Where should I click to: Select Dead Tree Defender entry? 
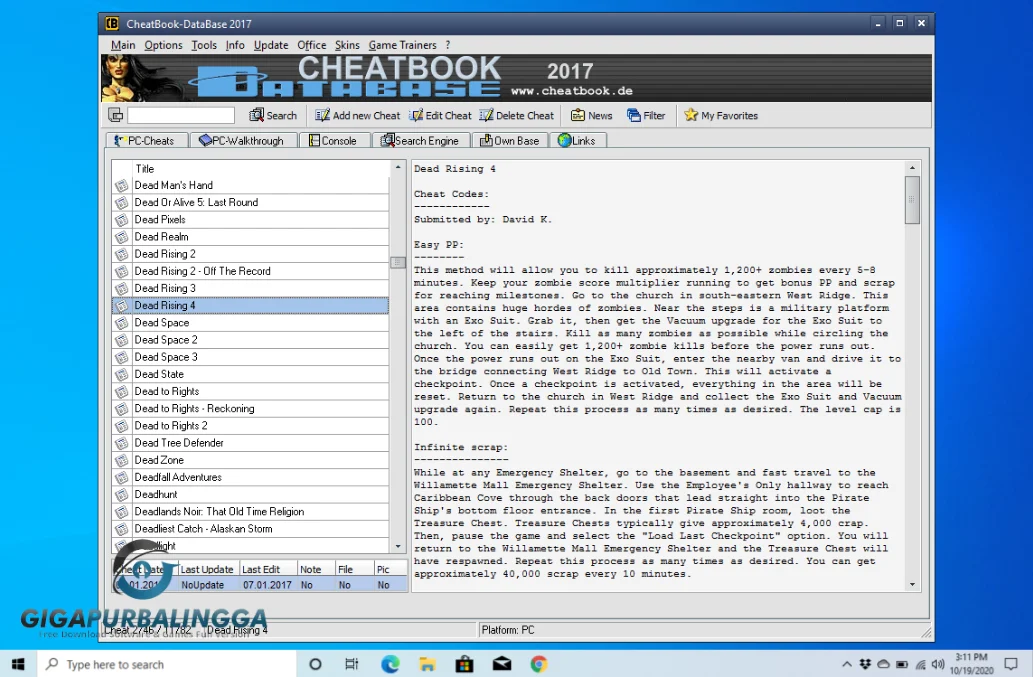(x=250, y=443)
